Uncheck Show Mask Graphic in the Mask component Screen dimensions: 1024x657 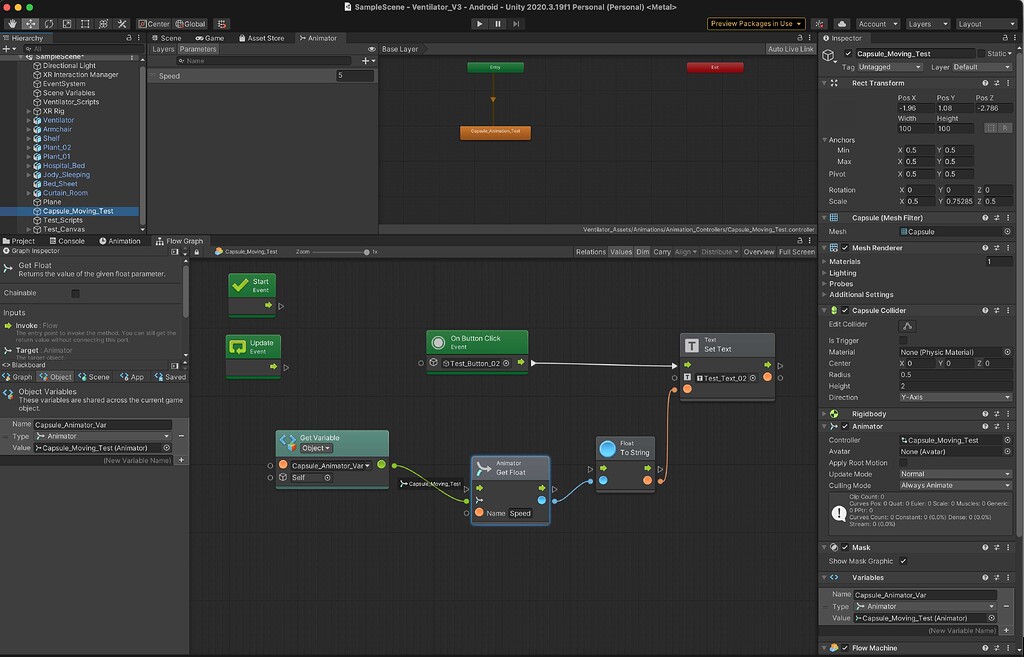904,561
